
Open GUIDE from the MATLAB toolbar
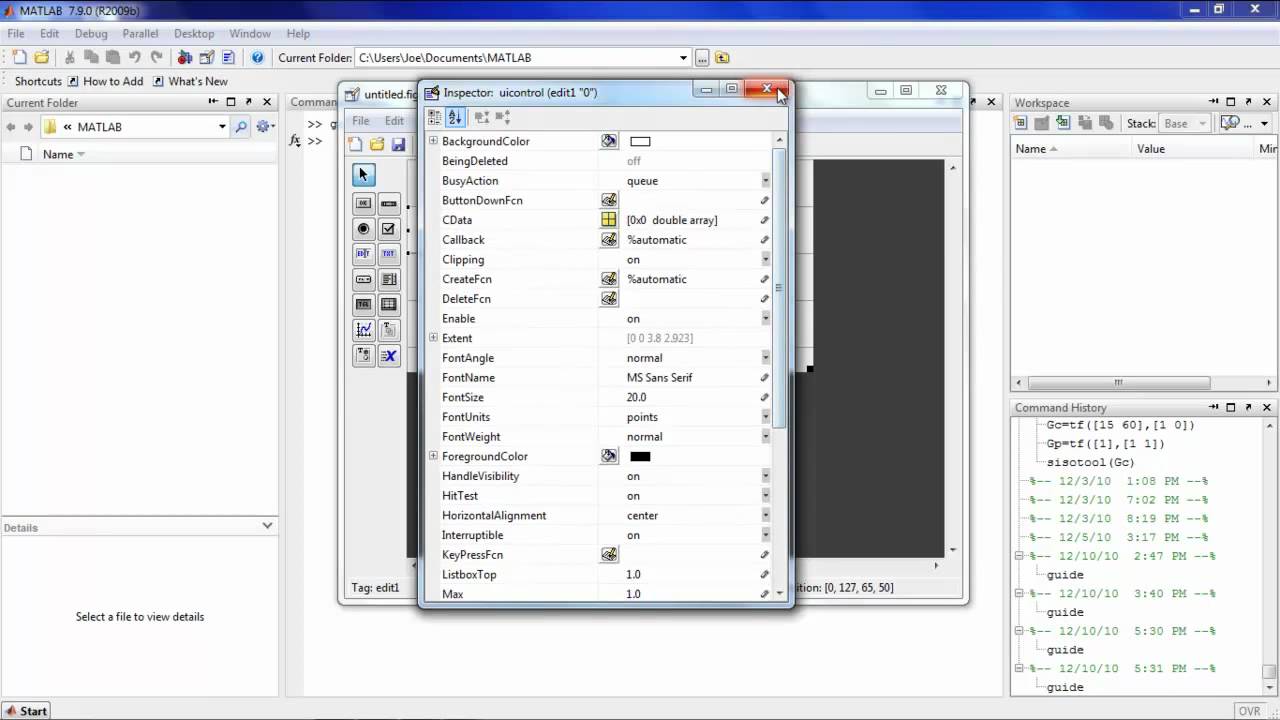pyautogui.click(x=206, y=58)
